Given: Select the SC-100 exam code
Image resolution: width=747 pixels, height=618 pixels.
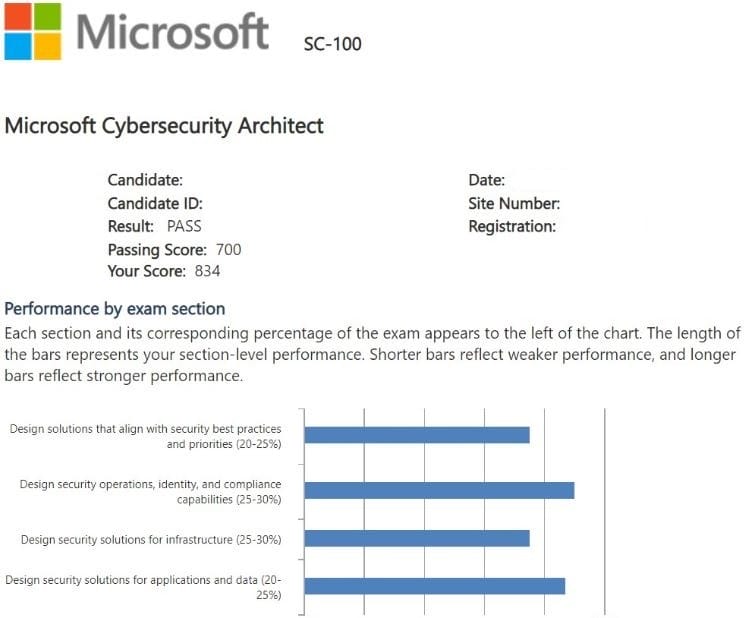Looking at the screenshot, I should click(332, 44).
